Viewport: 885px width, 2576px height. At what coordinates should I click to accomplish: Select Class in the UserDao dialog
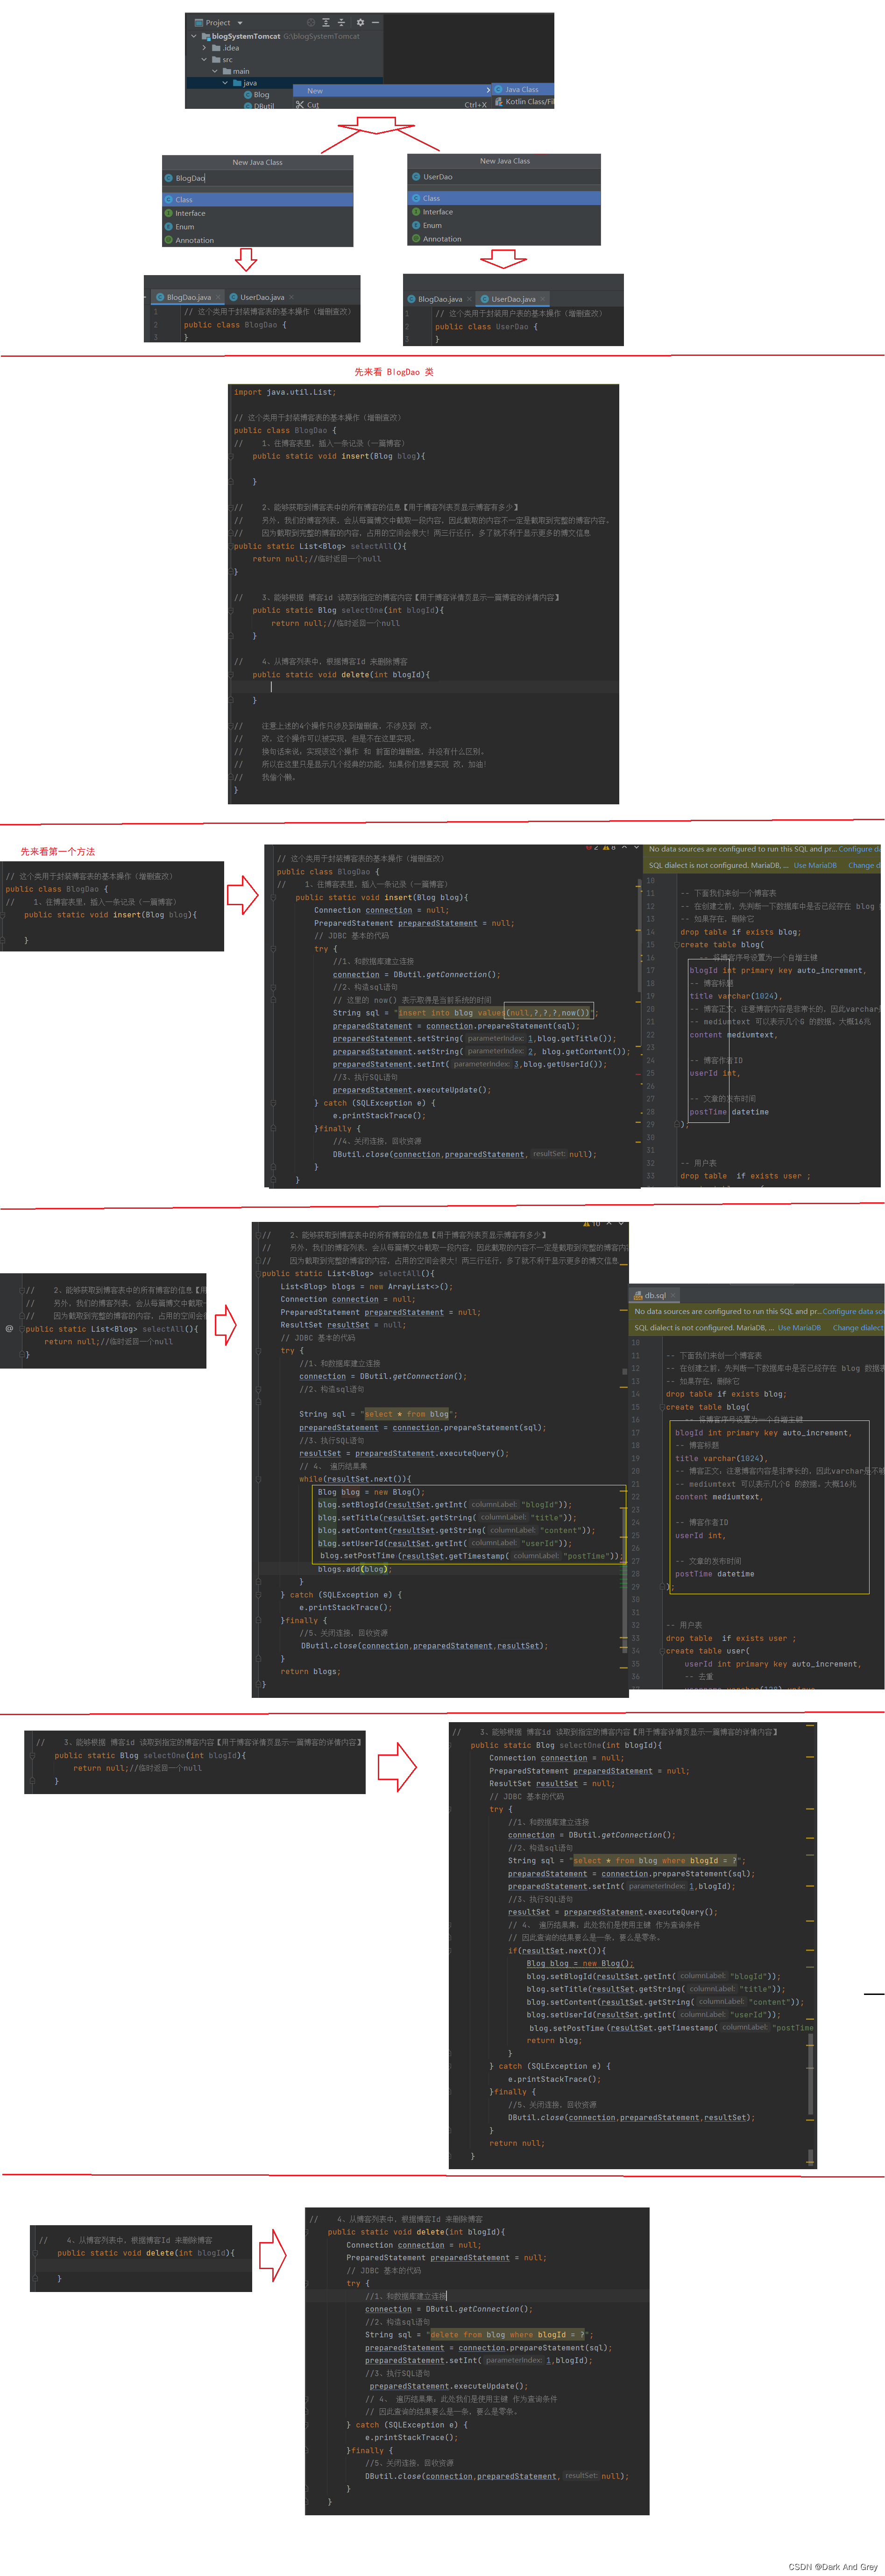505,199
